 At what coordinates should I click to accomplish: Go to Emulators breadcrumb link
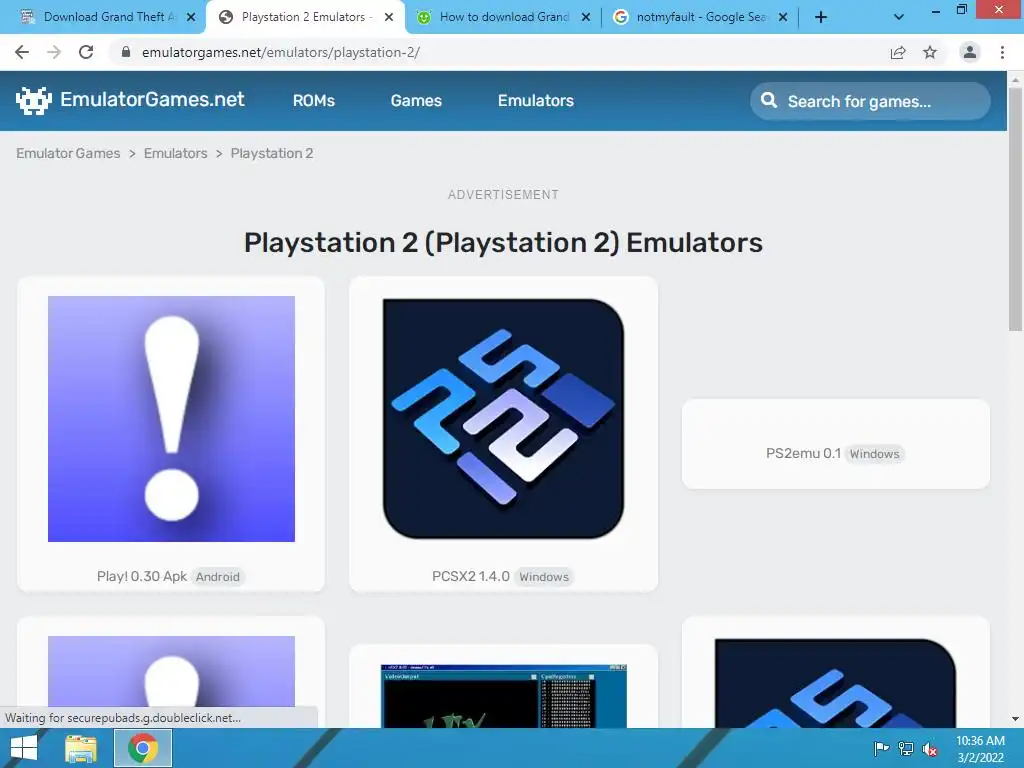click(x=175, y=153)
